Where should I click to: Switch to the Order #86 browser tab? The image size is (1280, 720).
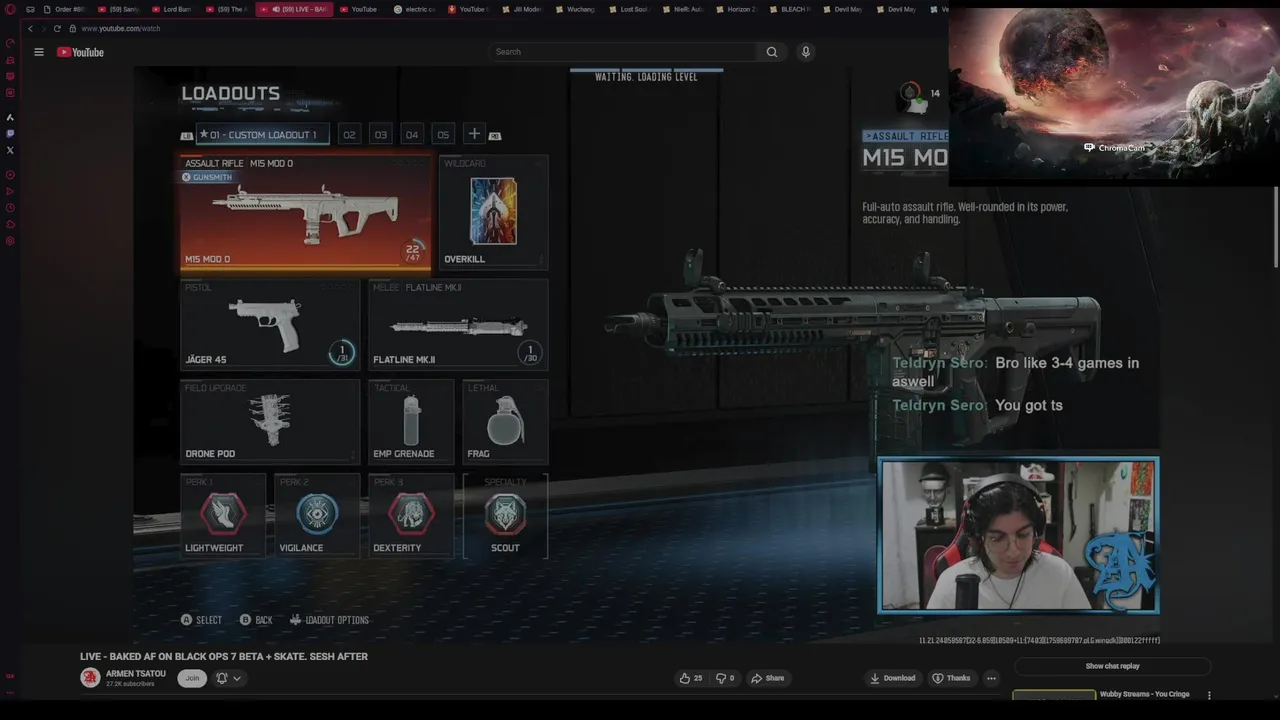point(64,9)
